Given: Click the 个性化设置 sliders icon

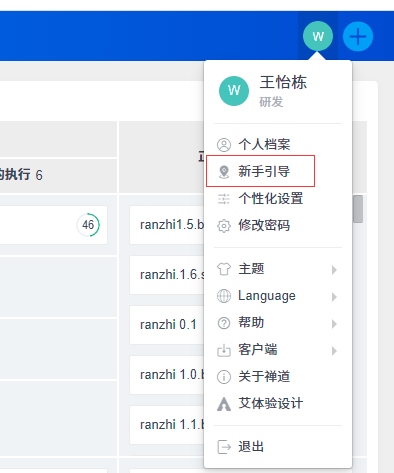Looking at the screenshot, I should [224, 199].
